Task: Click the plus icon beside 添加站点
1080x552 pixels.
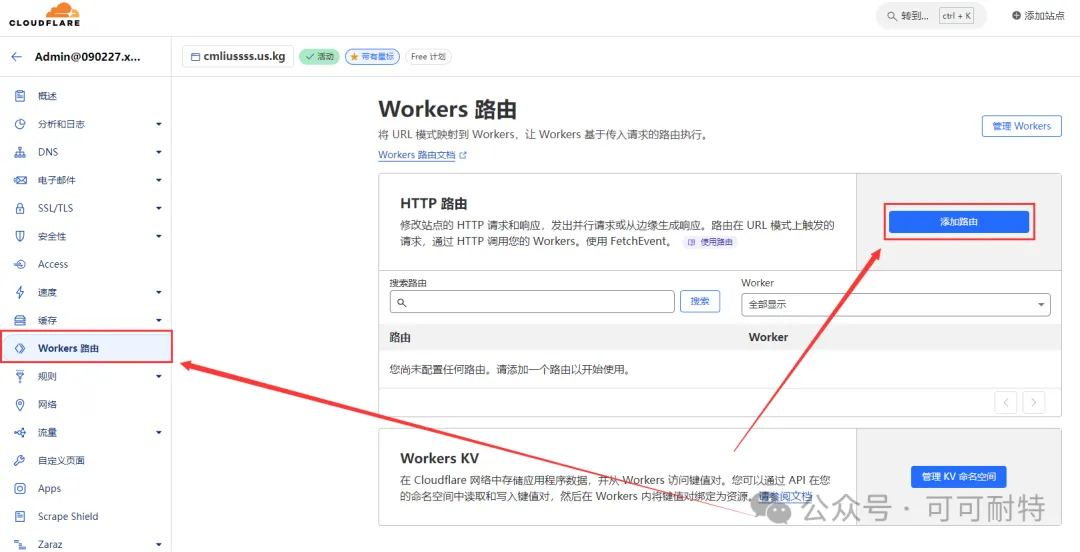Action: pos(1016,15)
